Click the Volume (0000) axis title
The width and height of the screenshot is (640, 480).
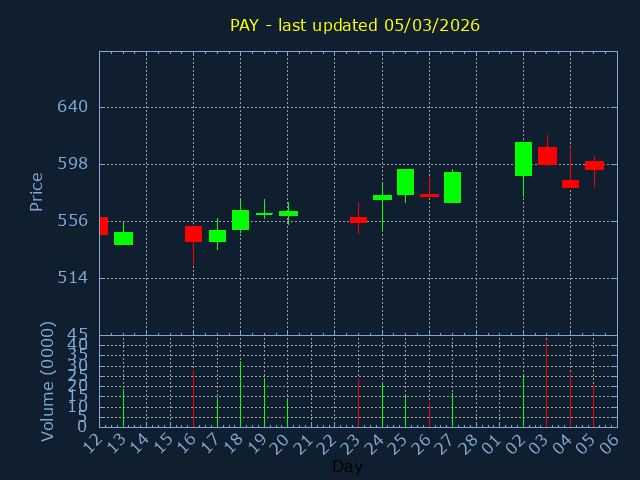(47, 381)
